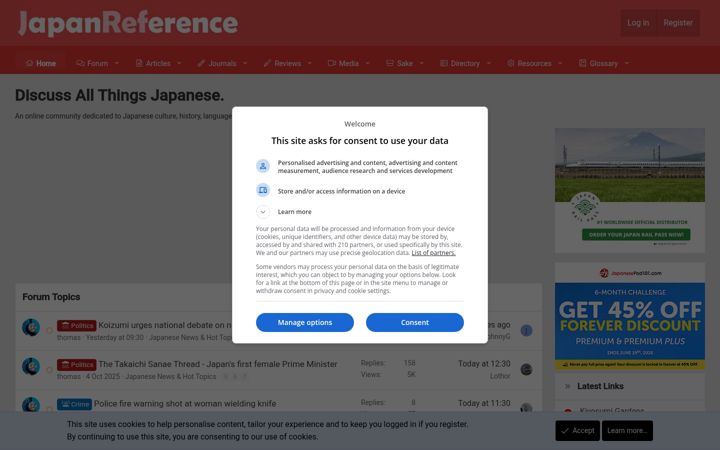Screen dimensions: 720x450
Task: Click Learn more in cookie banner
Action: pyautogui.click(x=627, y=430)
